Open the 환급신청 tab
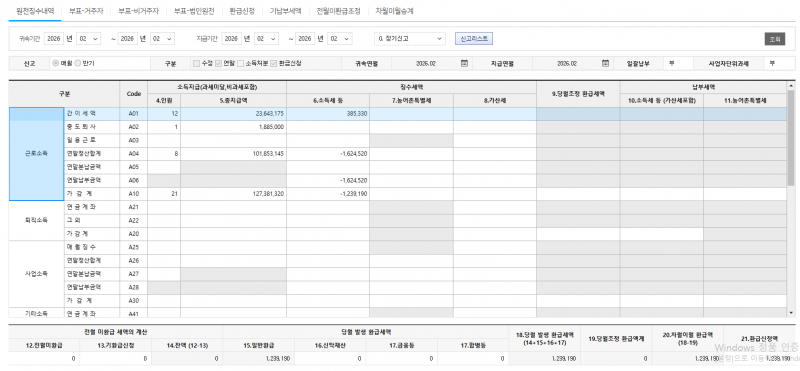This screenshot has width=800, height=371. pos(242,10)
